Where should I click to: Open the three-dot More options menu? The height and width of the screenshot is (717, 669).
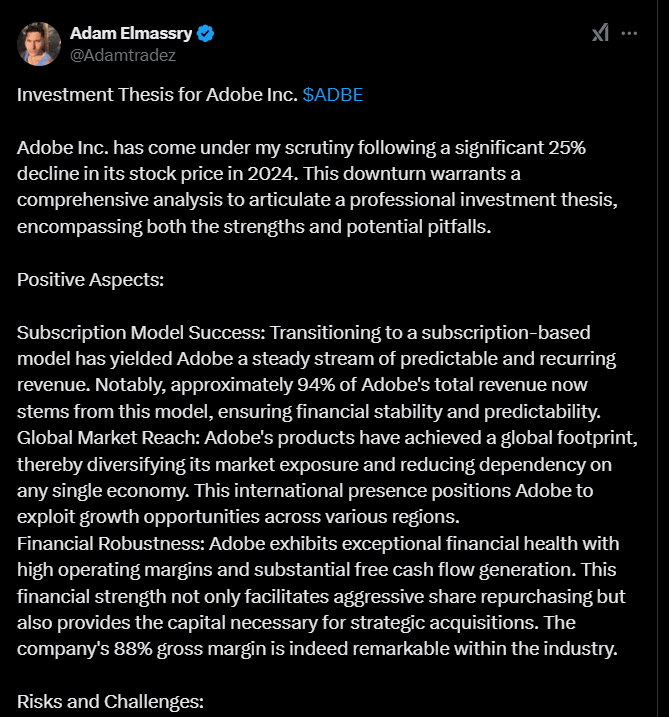tap(629, 33)
